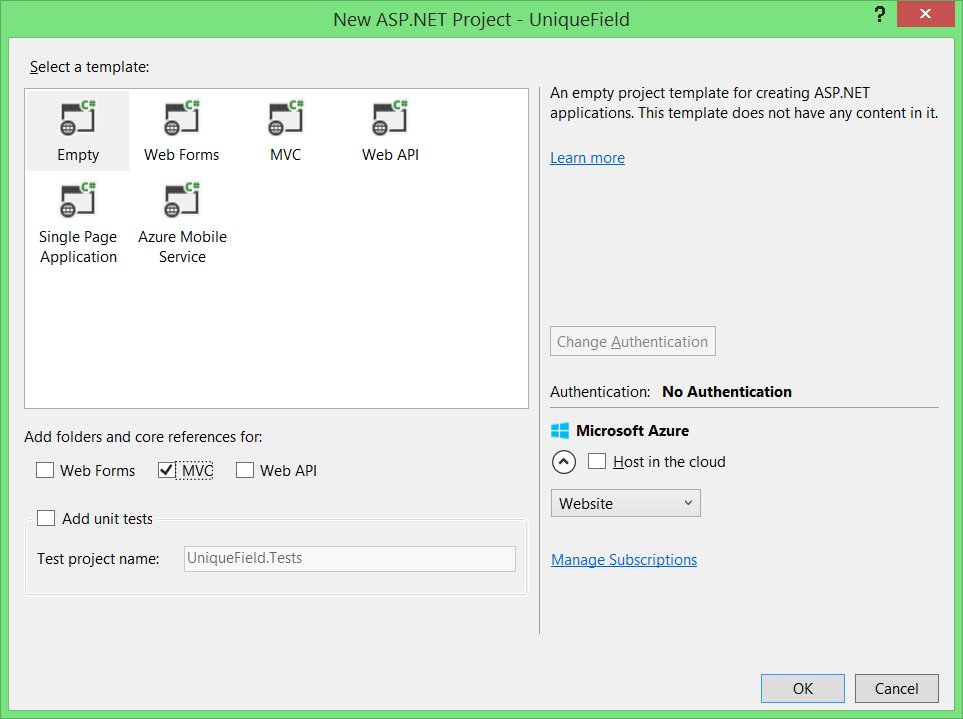Enable the Add unit tests checkbox

(x=46, y=518)
